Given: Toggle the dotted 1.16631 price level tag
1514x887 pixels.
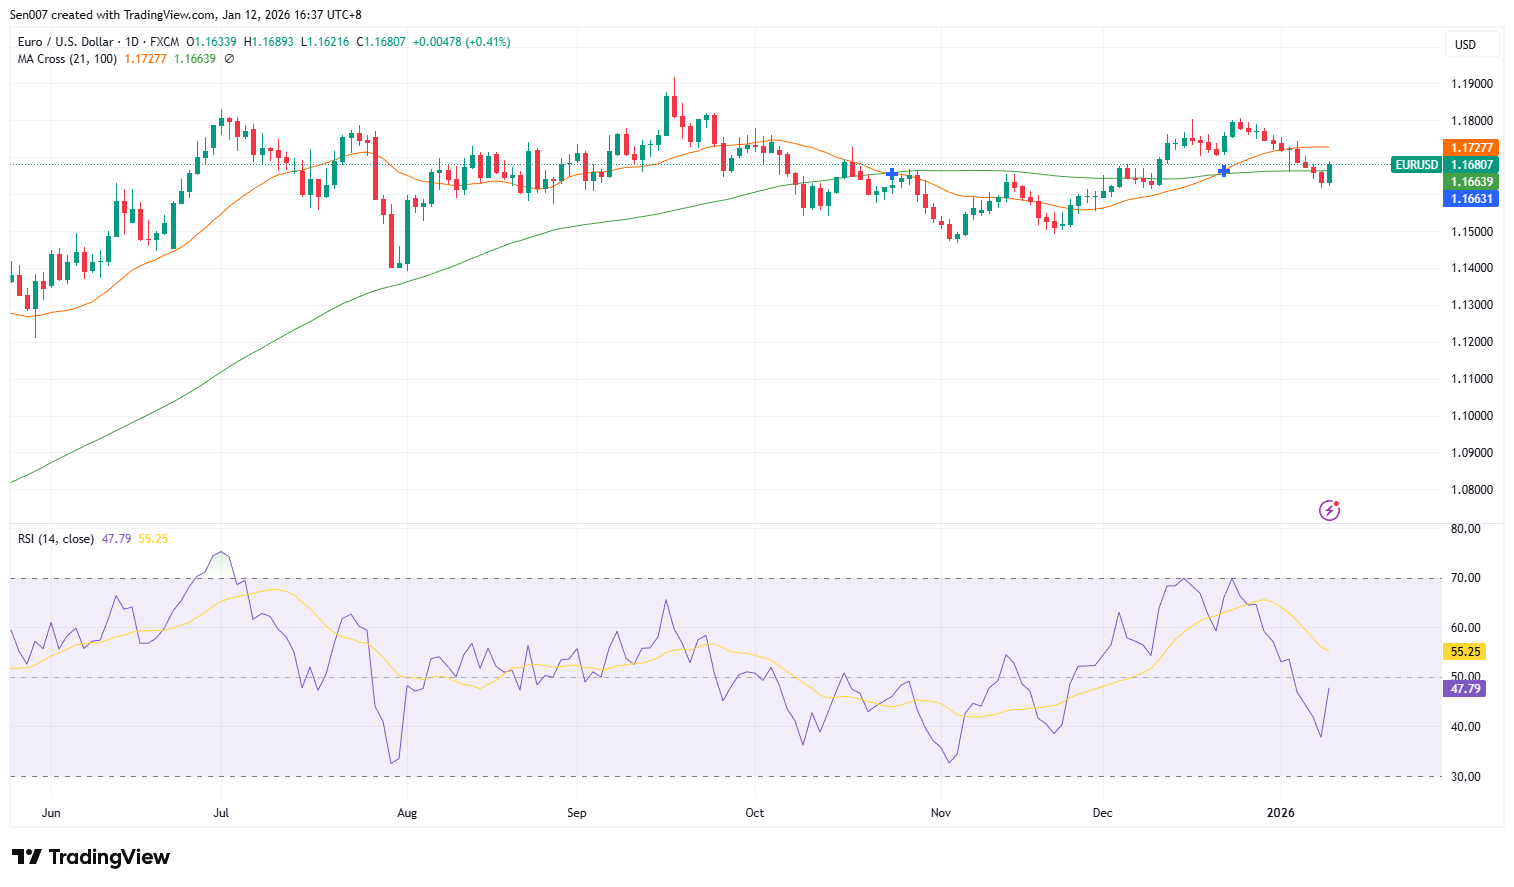Looking at the screenshot, I should [x=1471, y=199].
